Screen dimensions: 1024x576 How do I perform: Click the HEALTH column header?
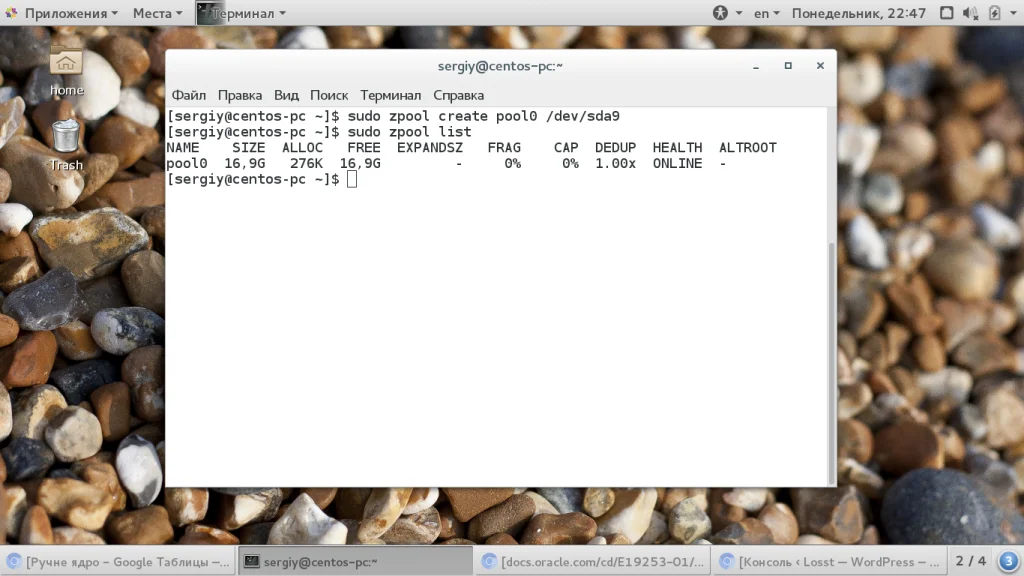677,148
